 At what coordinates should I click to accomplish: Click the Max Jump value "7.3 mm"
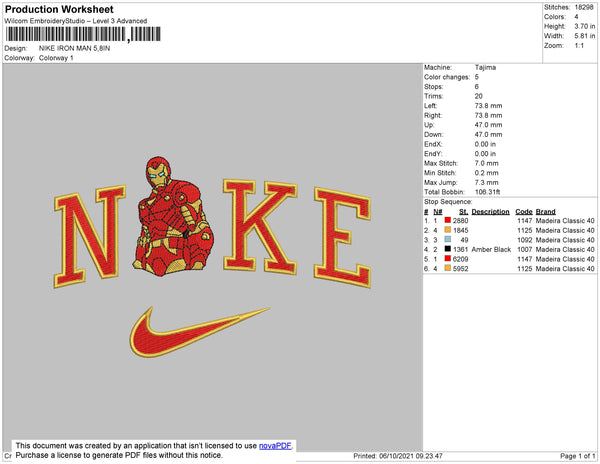click(486, 182)
